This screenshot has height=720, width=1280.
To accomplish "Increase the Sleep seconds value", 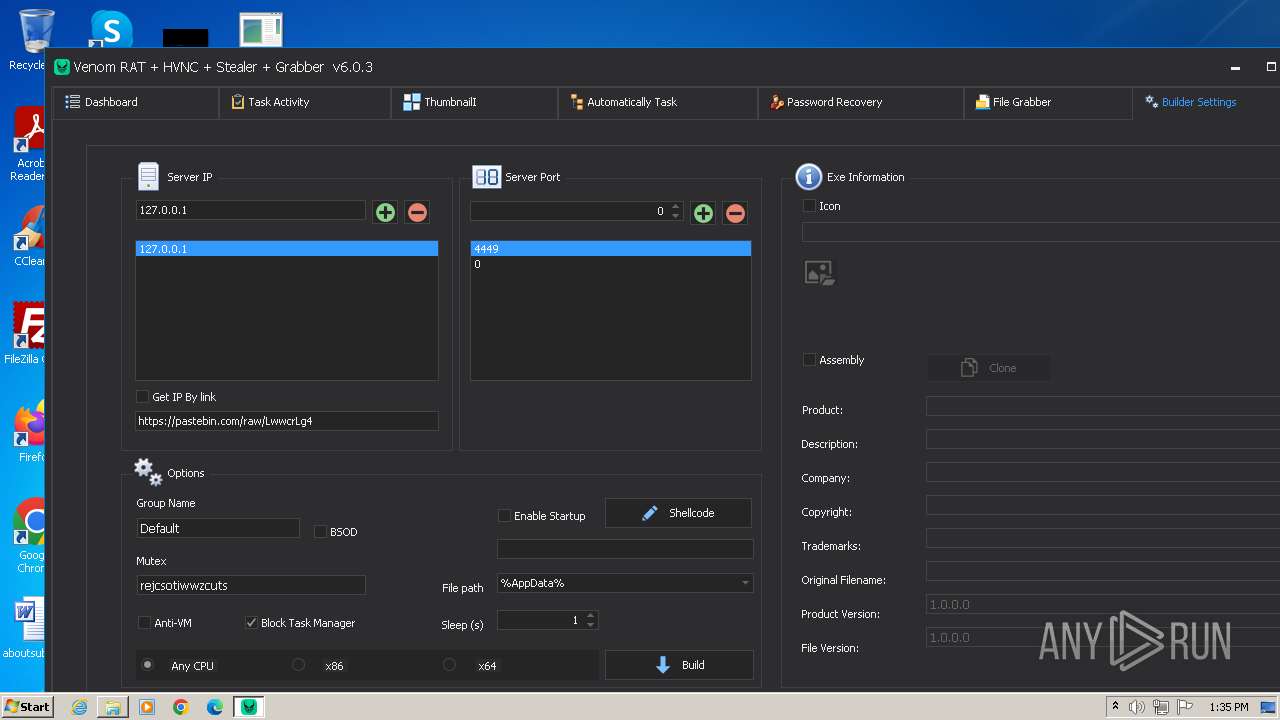I will (590, 616).
